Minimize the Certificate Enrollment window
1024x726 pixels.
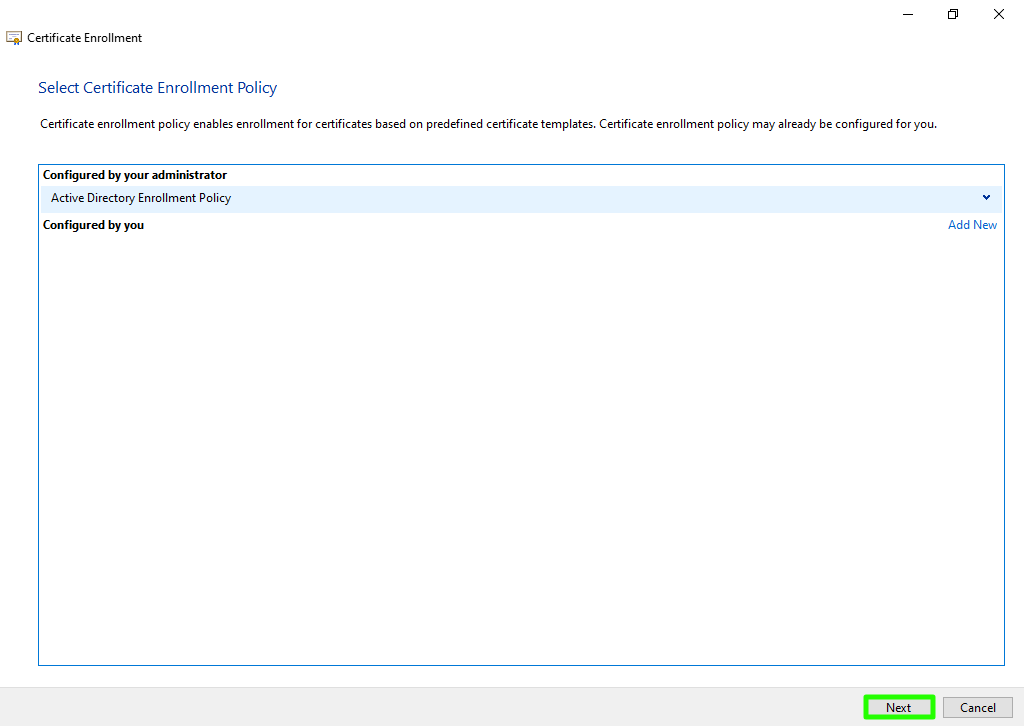pyautogui.click(x=908, y=14)
